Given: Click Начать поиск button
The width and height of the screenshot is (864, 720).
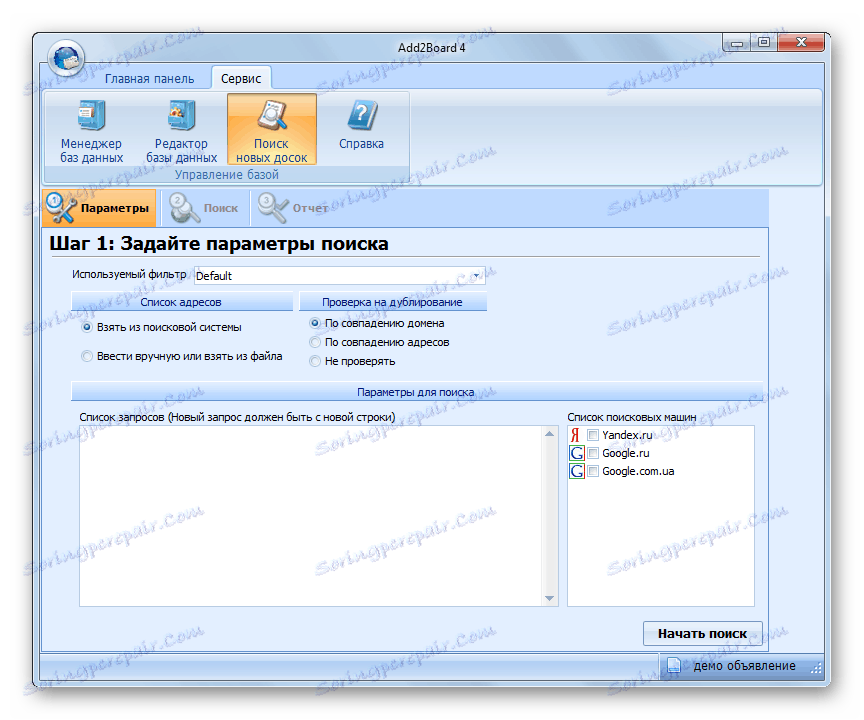Looking at the screenshot, I should 703,634.
